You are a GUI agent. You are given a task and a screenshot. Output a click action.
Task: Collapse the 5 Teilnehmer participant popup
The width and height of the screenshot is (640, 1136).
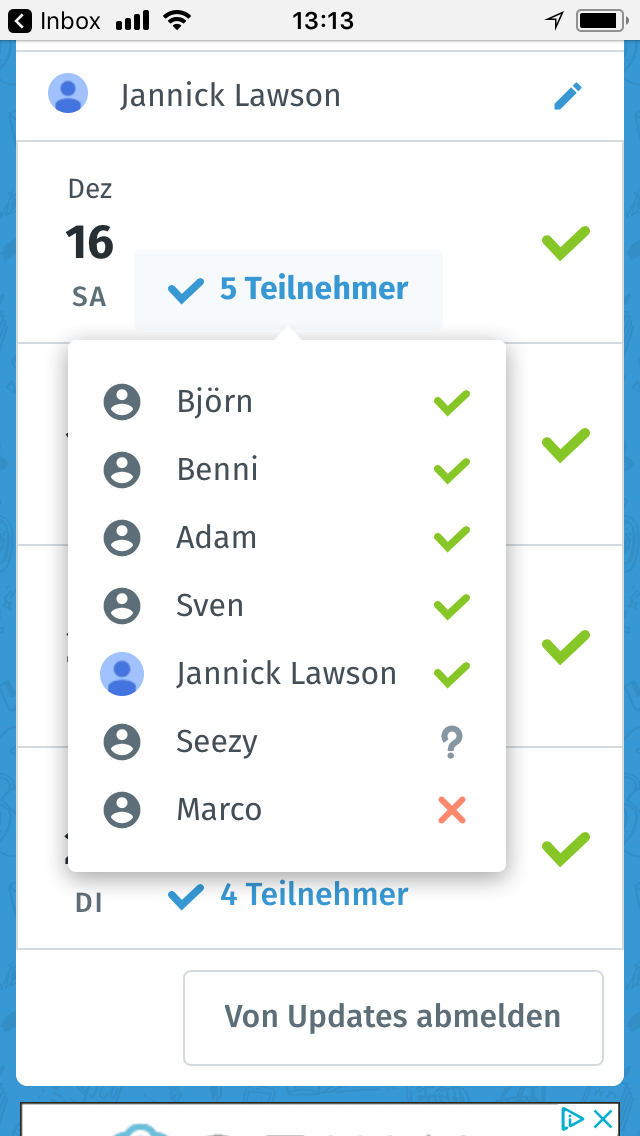[288, 289]
